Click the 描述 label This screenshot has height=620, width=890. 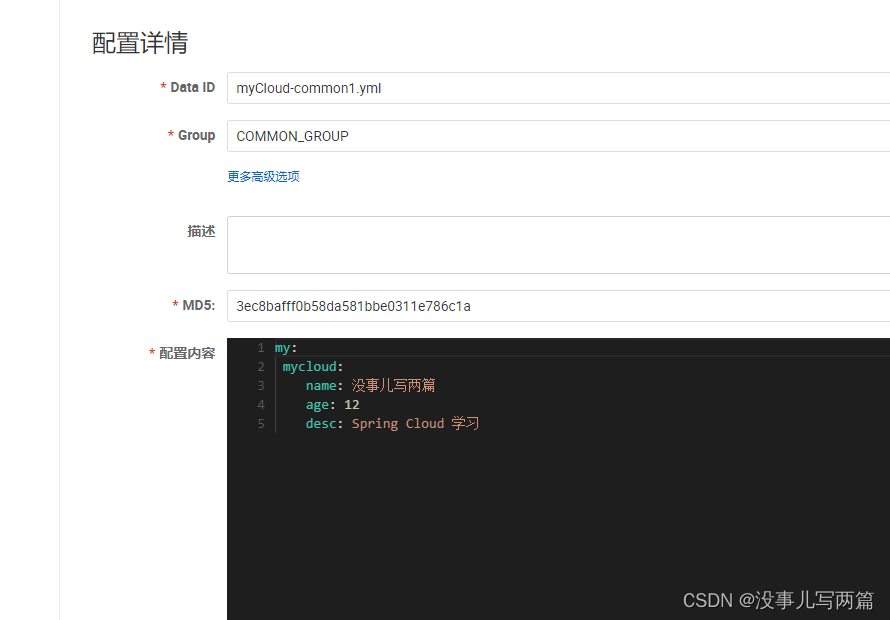tap(201, 231)
